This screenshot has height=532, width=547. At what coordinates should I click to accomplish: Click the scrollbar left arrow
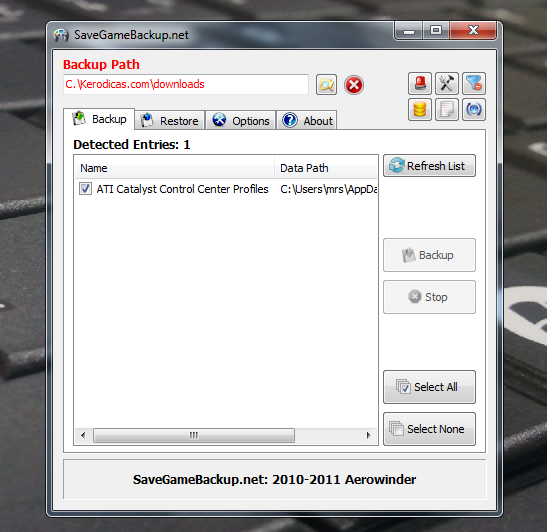pos(83,435)
